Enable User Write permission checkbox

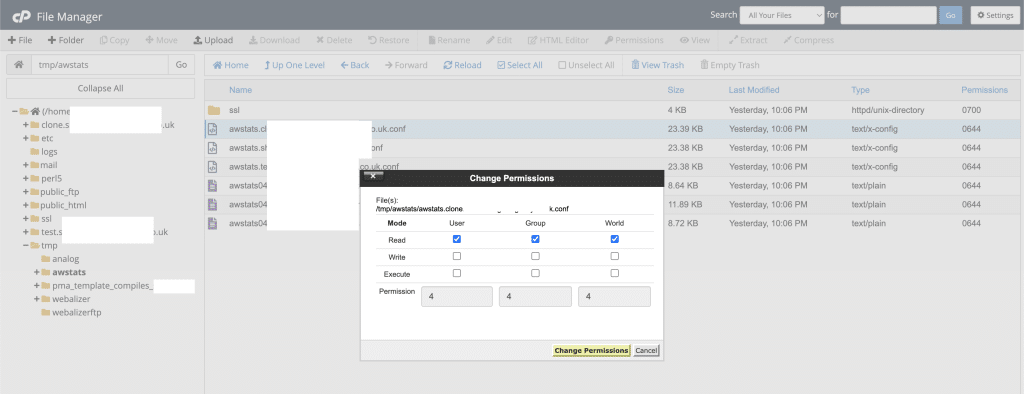456,256
